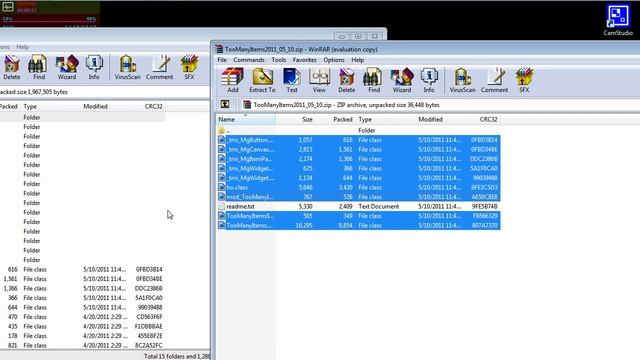Sort by the Name column header
The height and width of the screenshot is (360, 640).
[x=246, y=119]
